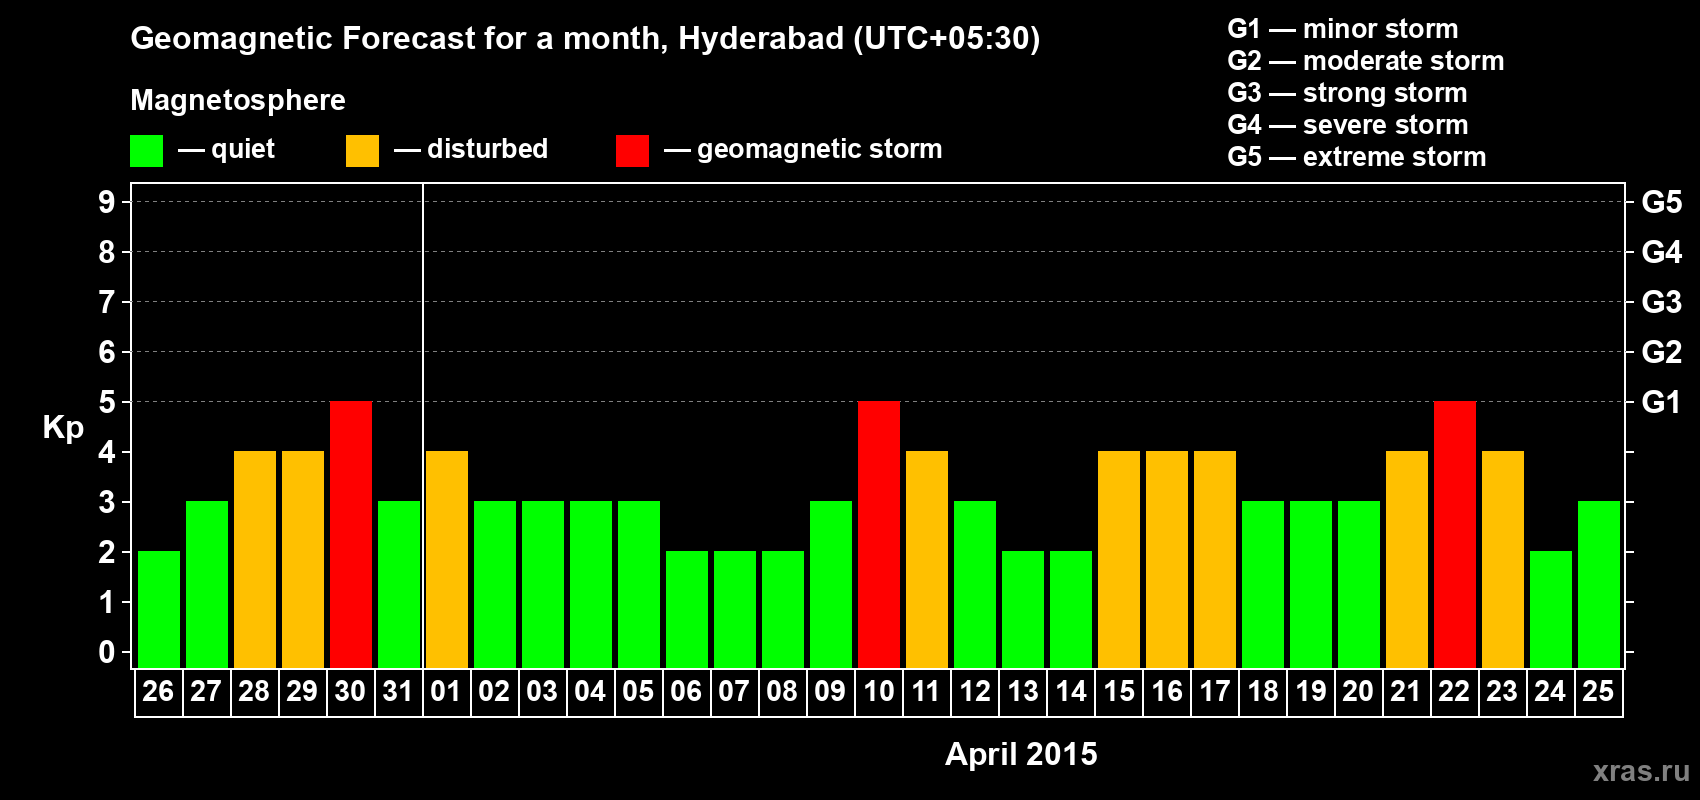
Task: Click date label 15 on the axis
Action: 1118,691
